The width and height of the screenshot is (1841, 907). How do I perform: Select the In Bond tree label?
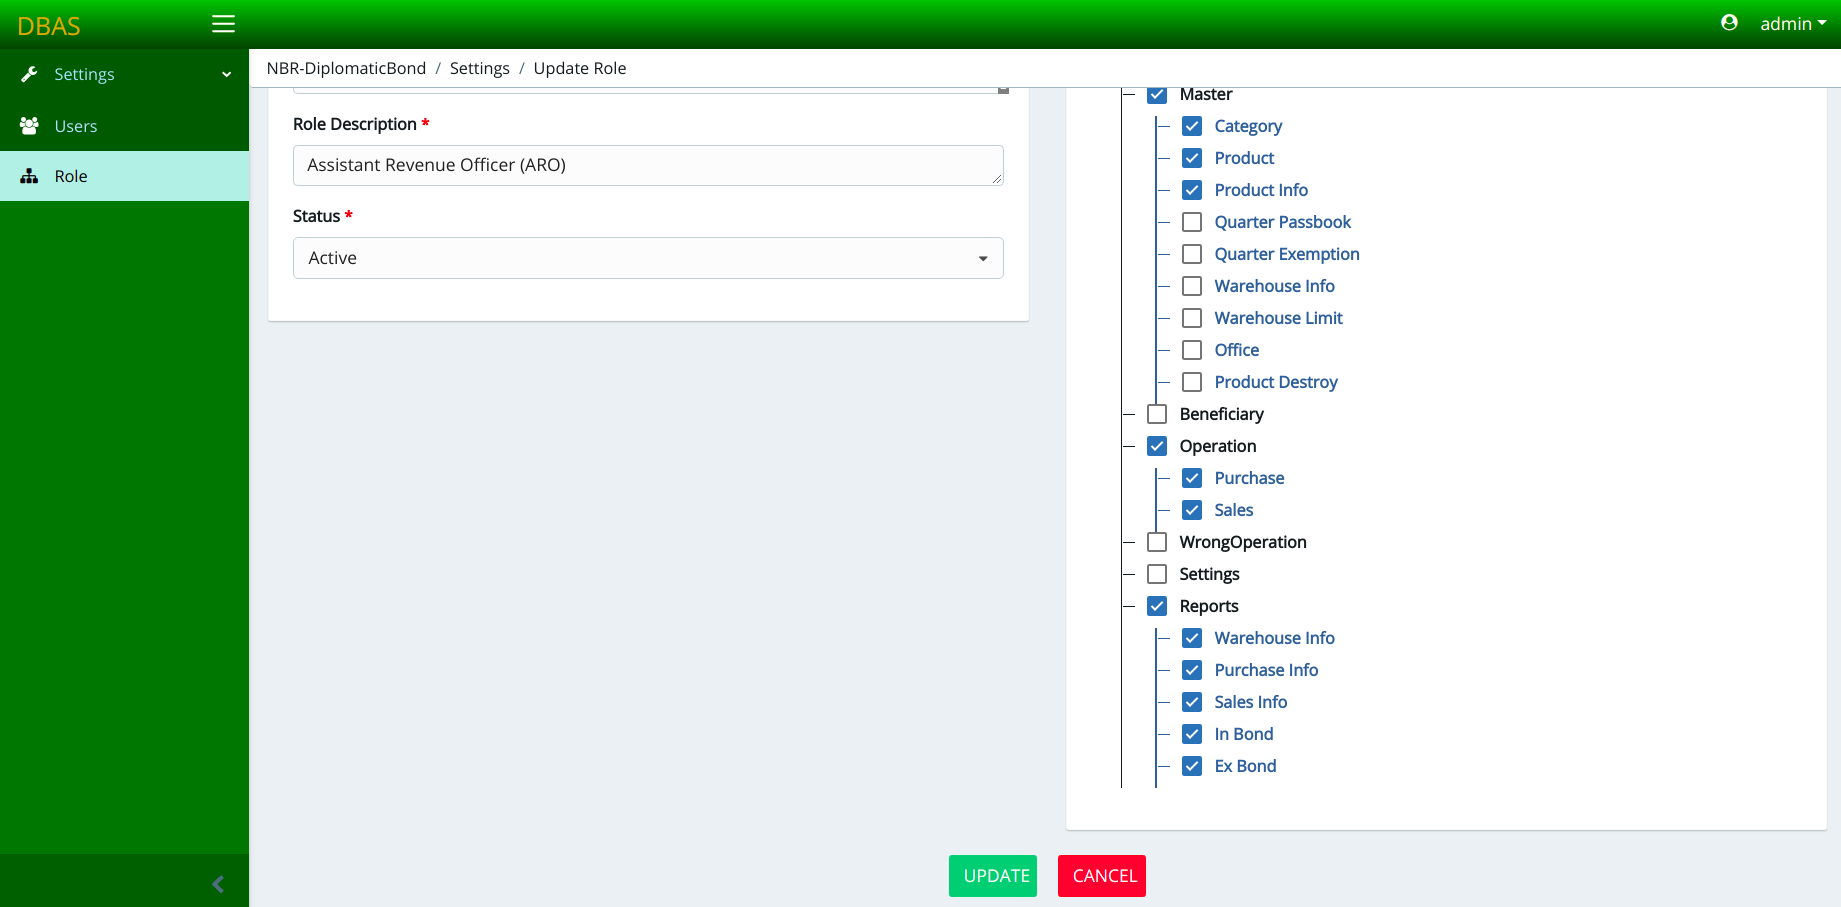1244,734
